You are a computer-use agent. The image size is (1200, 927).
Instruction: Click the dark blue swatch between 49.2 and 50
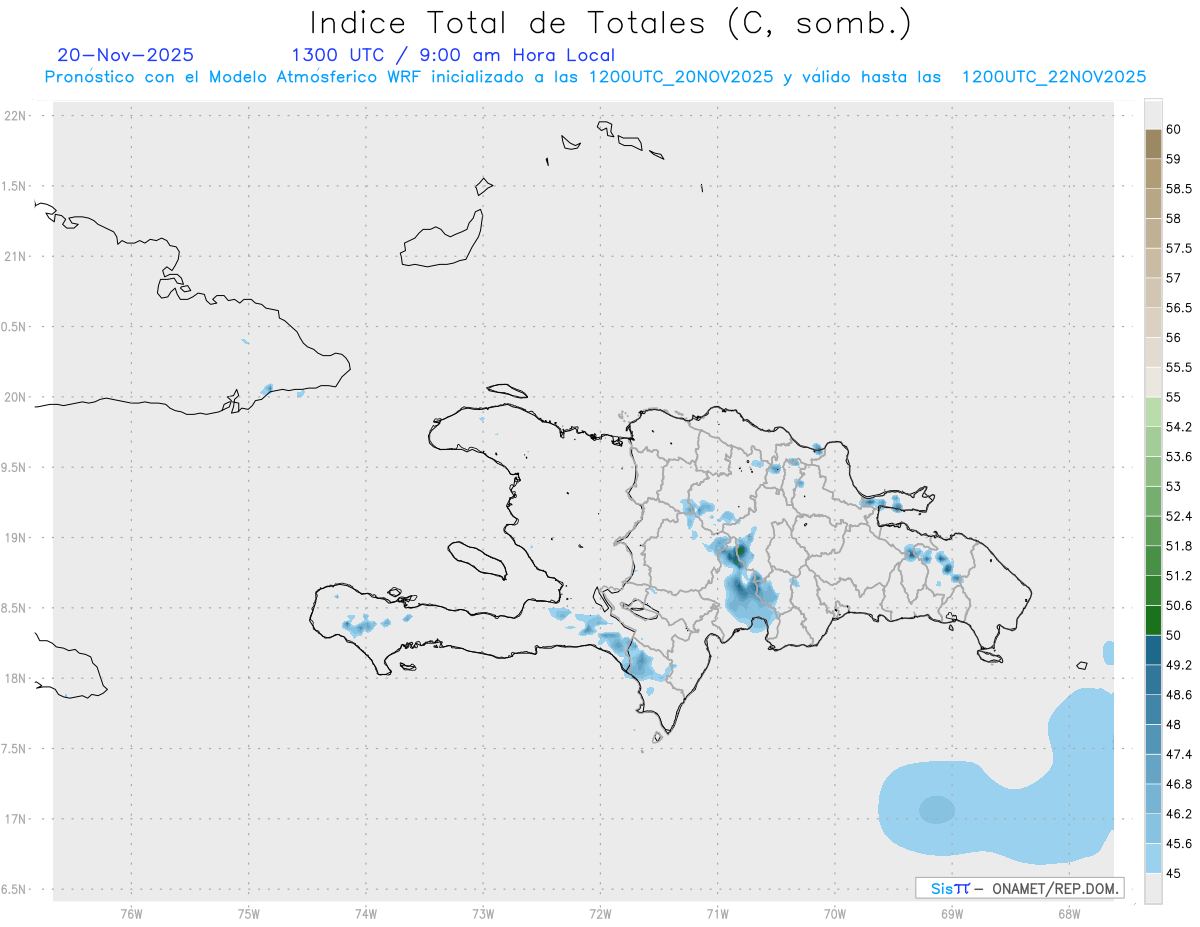1153,650
